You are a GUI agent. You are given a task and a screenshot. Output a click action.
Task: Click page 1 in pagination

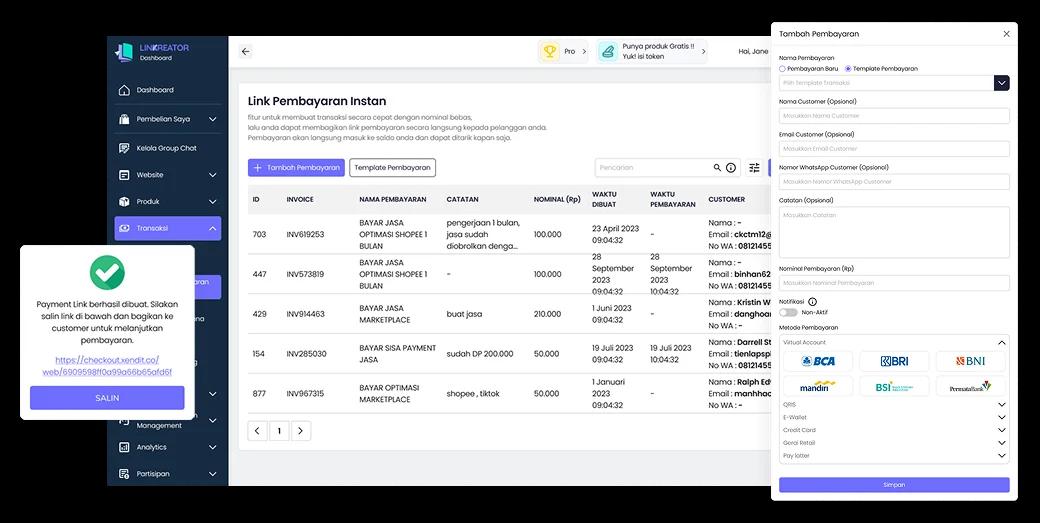(279, 431)
